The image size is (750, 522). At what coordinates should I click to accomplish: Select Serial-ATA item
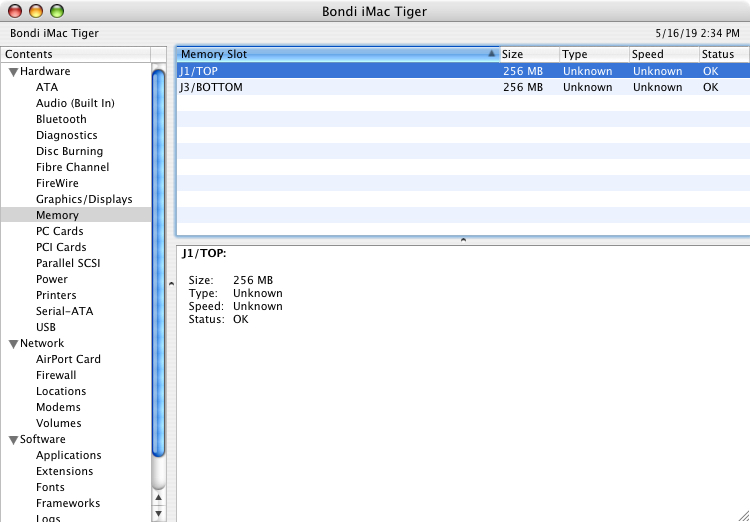pos(65,311)
